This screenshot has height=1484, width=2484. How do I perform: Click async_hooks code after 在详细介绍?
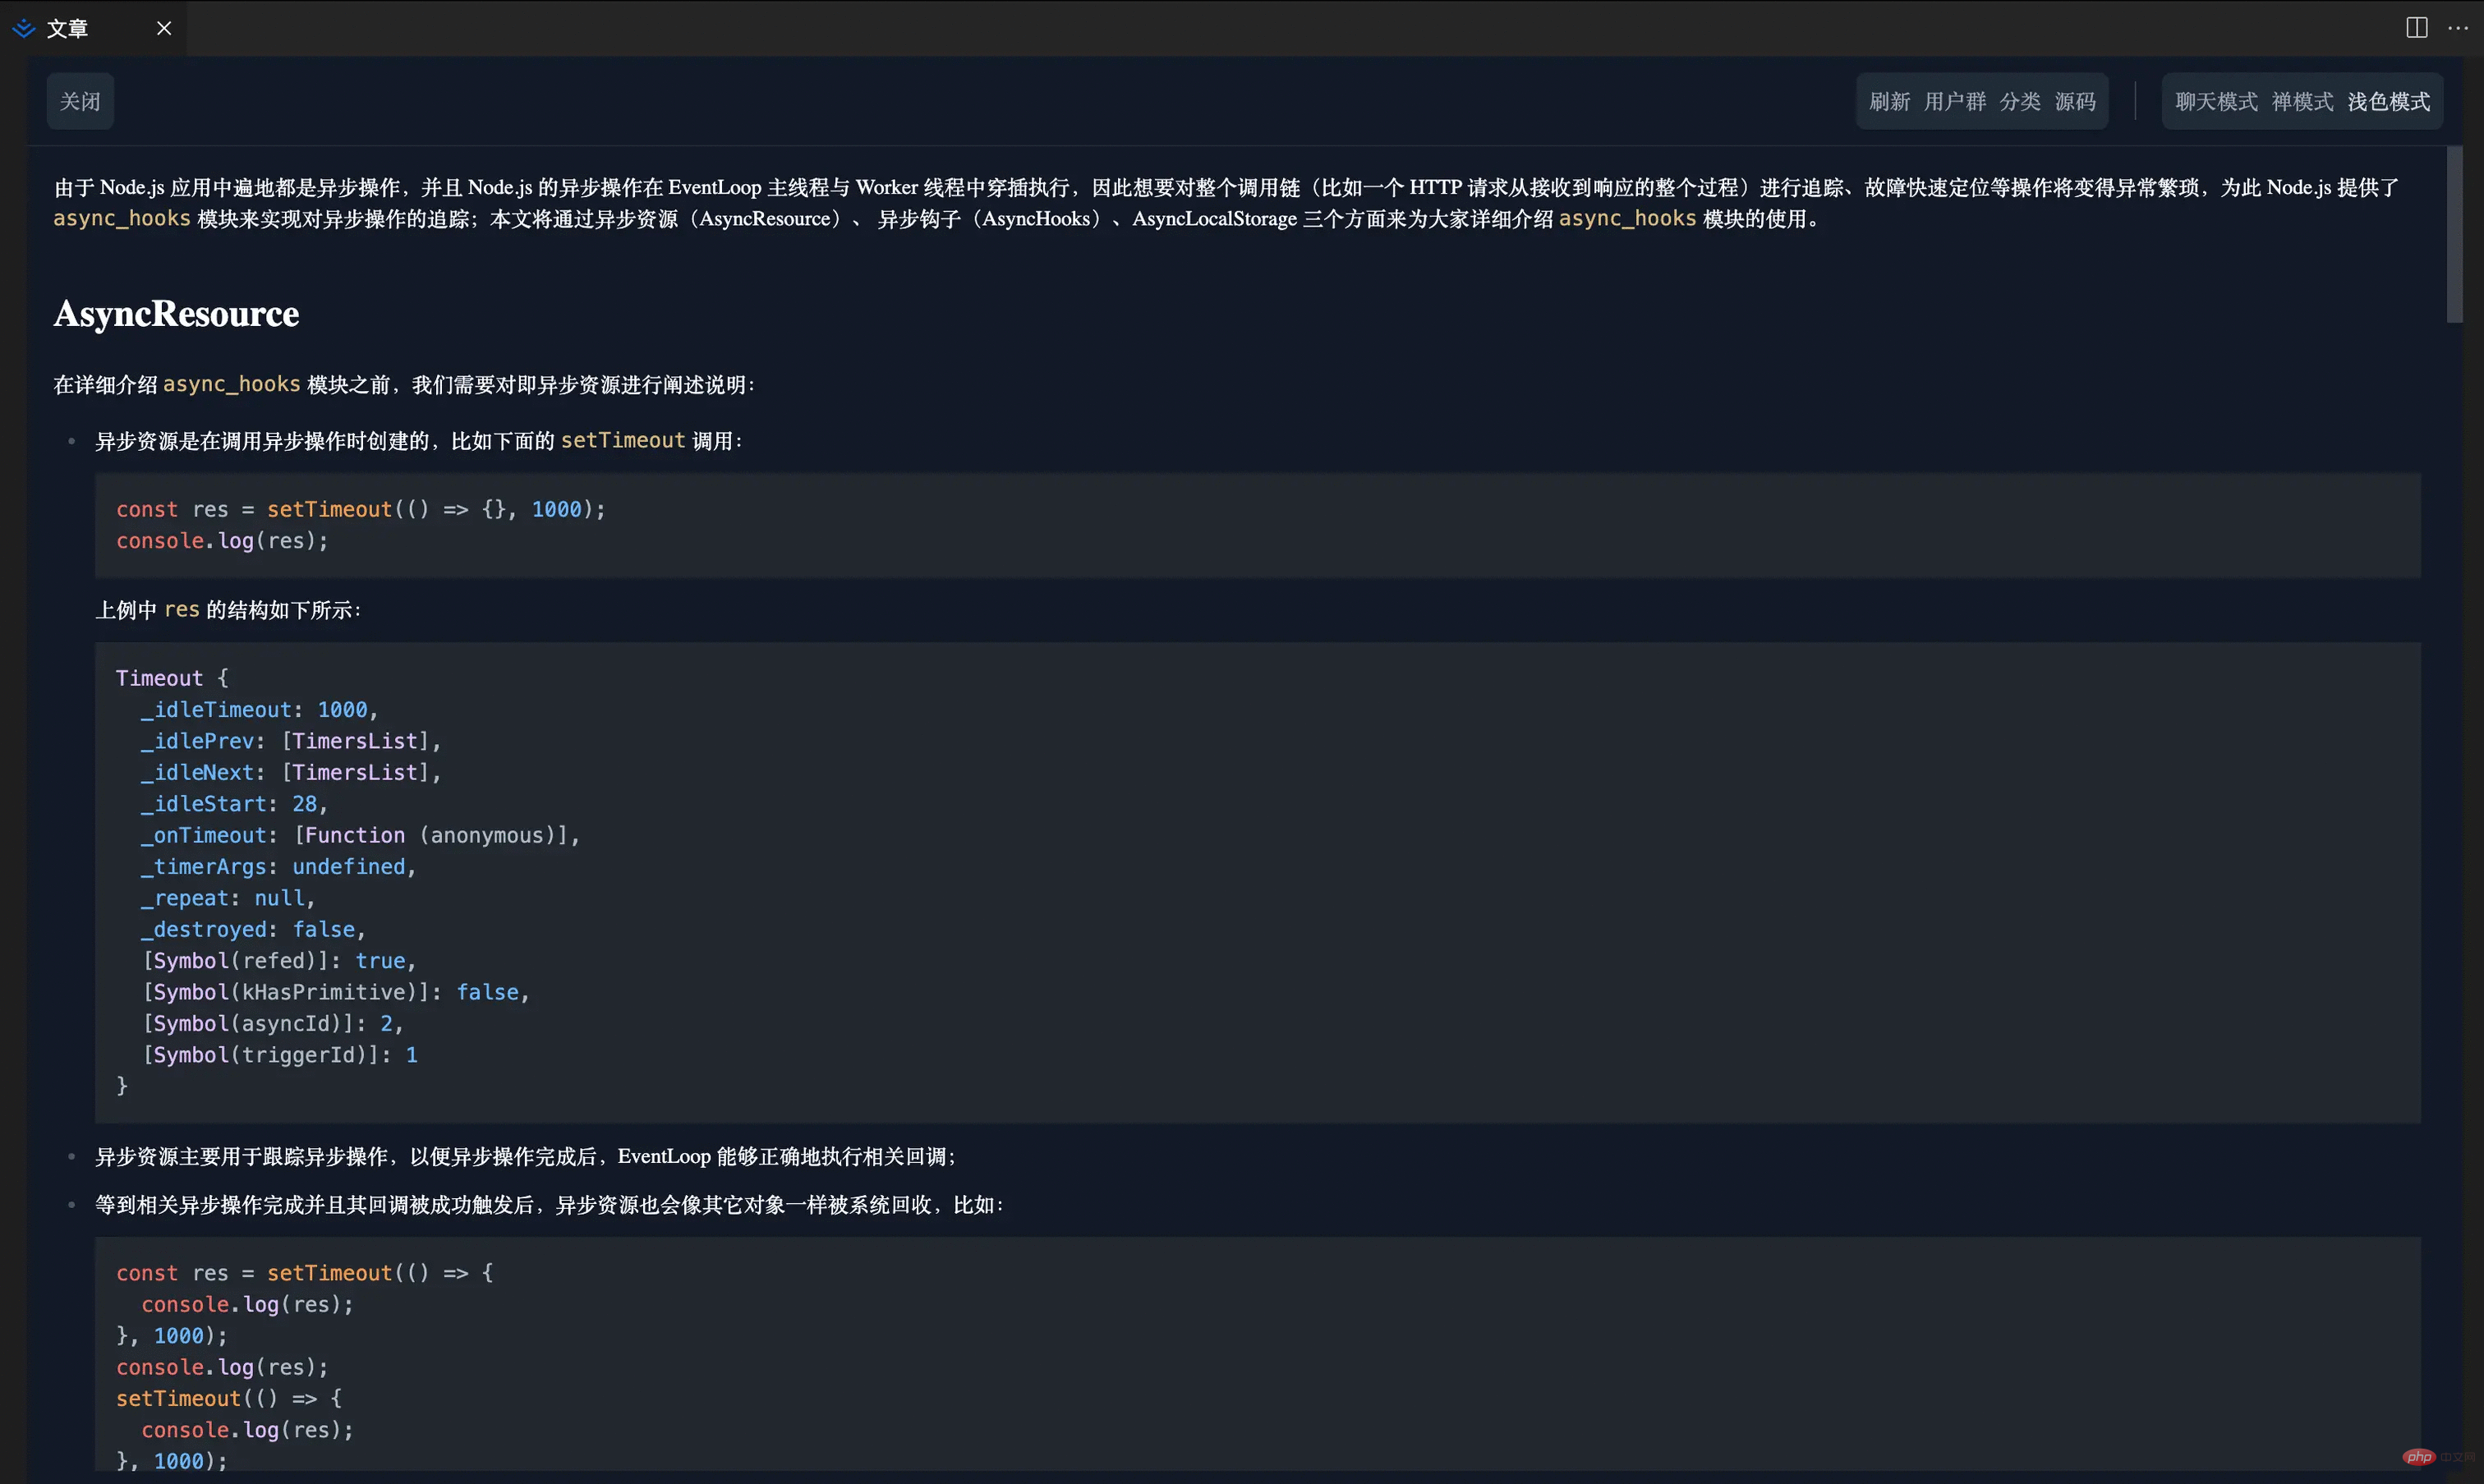tap(231, 385)
